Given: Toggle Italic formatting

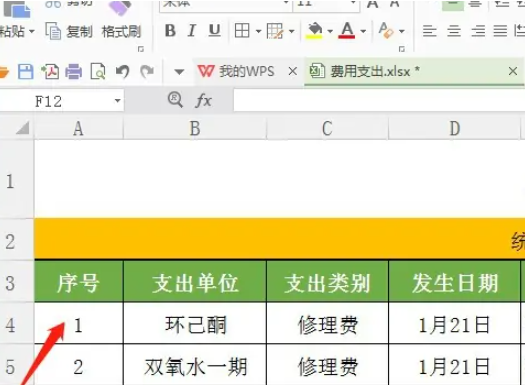Looking at the screenshot, I should pyautogui.click(x=192, y=31).
